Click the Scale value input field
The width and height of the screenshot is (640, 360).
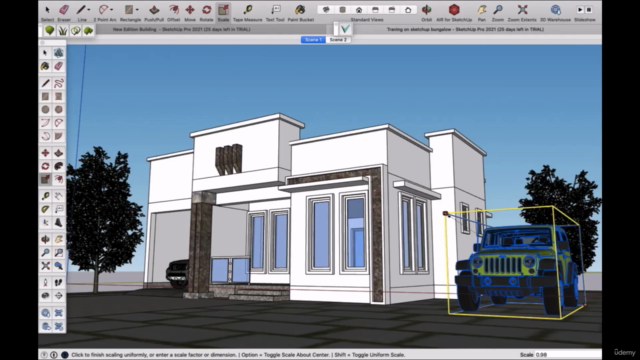[x=567, y=355]
